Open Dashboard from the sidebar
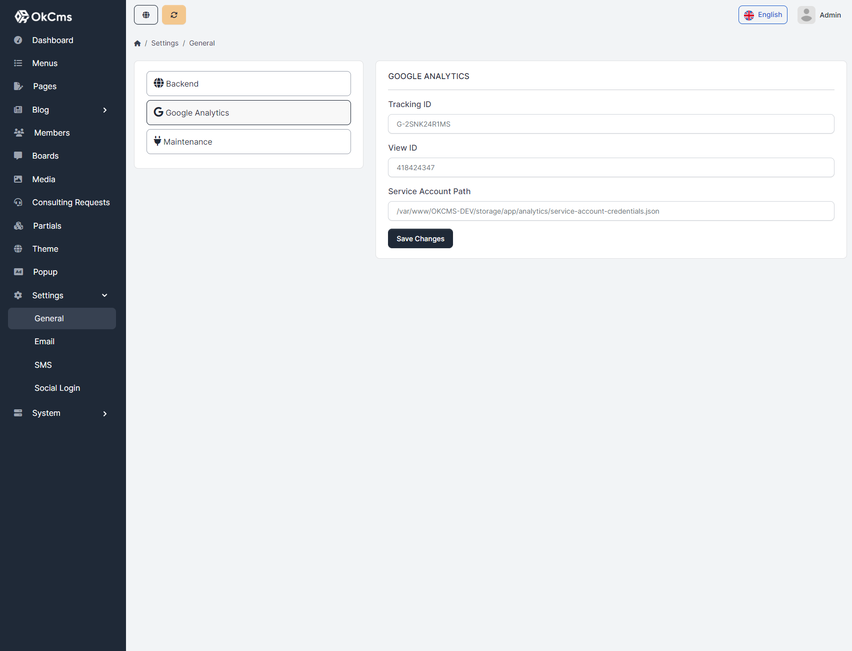Viewport: 852px width, 651px height. pos(52,40)
